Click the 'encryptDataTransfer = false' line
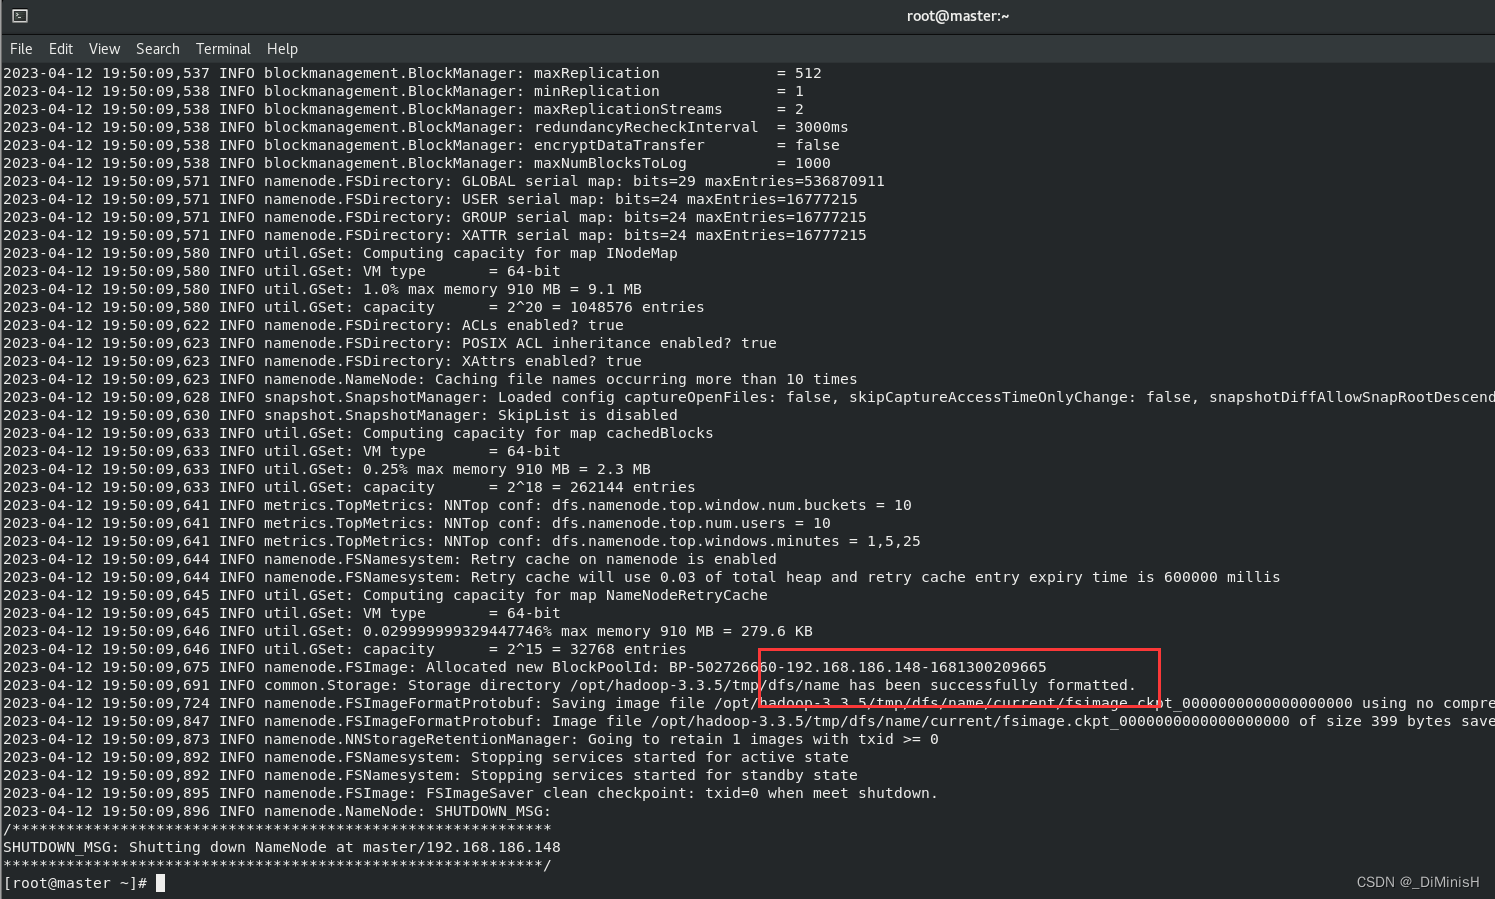 click(x=421, y=145)
